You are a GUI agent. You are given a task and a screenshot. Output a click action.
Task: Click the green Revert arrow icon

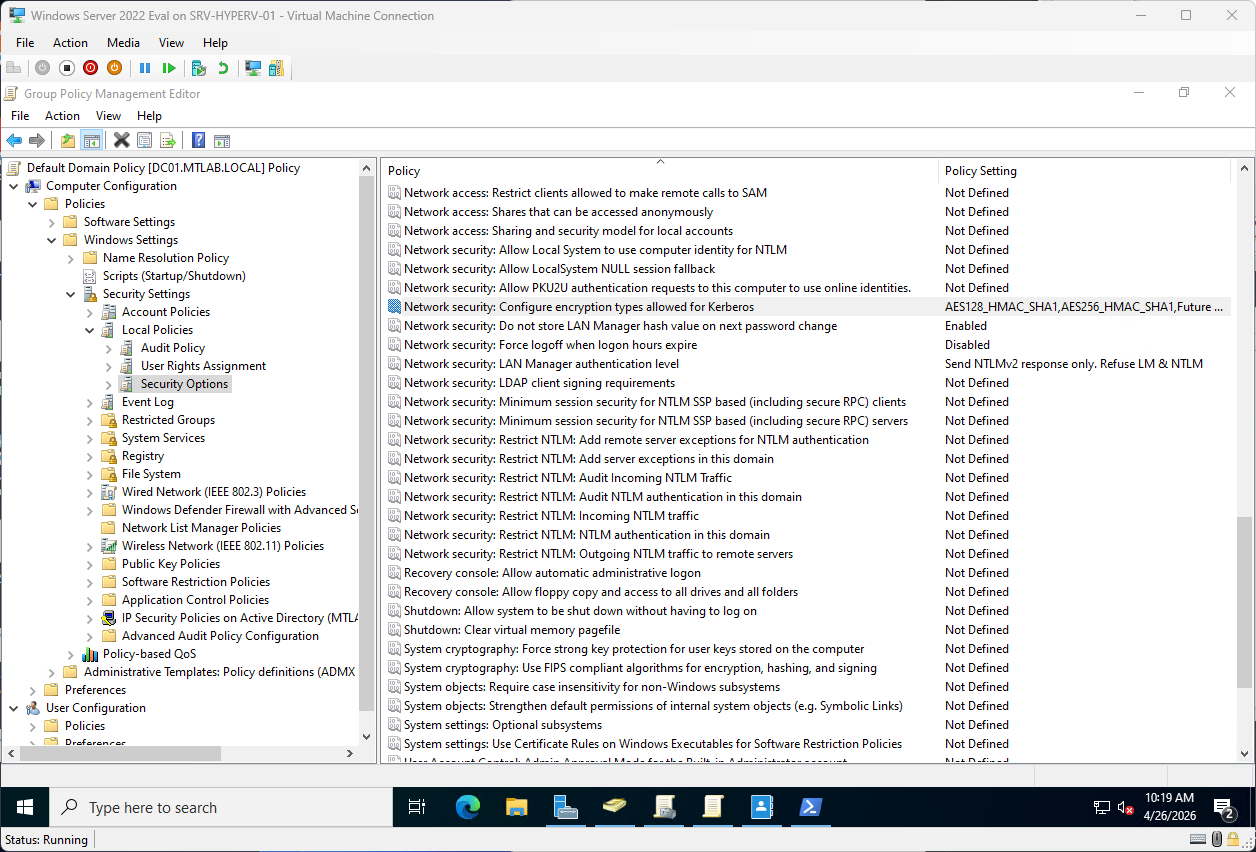[223, 68]
